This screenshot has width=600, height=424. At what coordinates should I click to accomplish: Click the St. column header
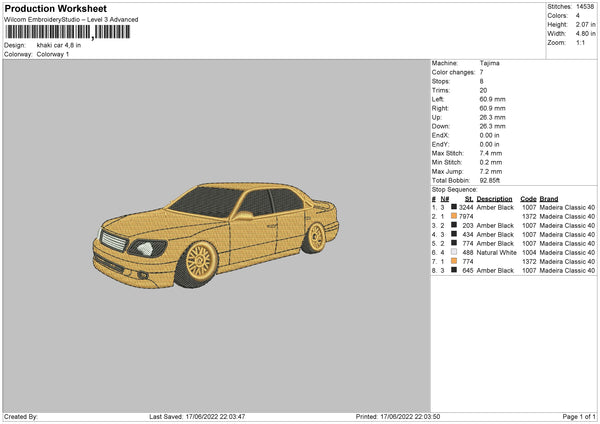pyautogui.click(x=468, y=198)
